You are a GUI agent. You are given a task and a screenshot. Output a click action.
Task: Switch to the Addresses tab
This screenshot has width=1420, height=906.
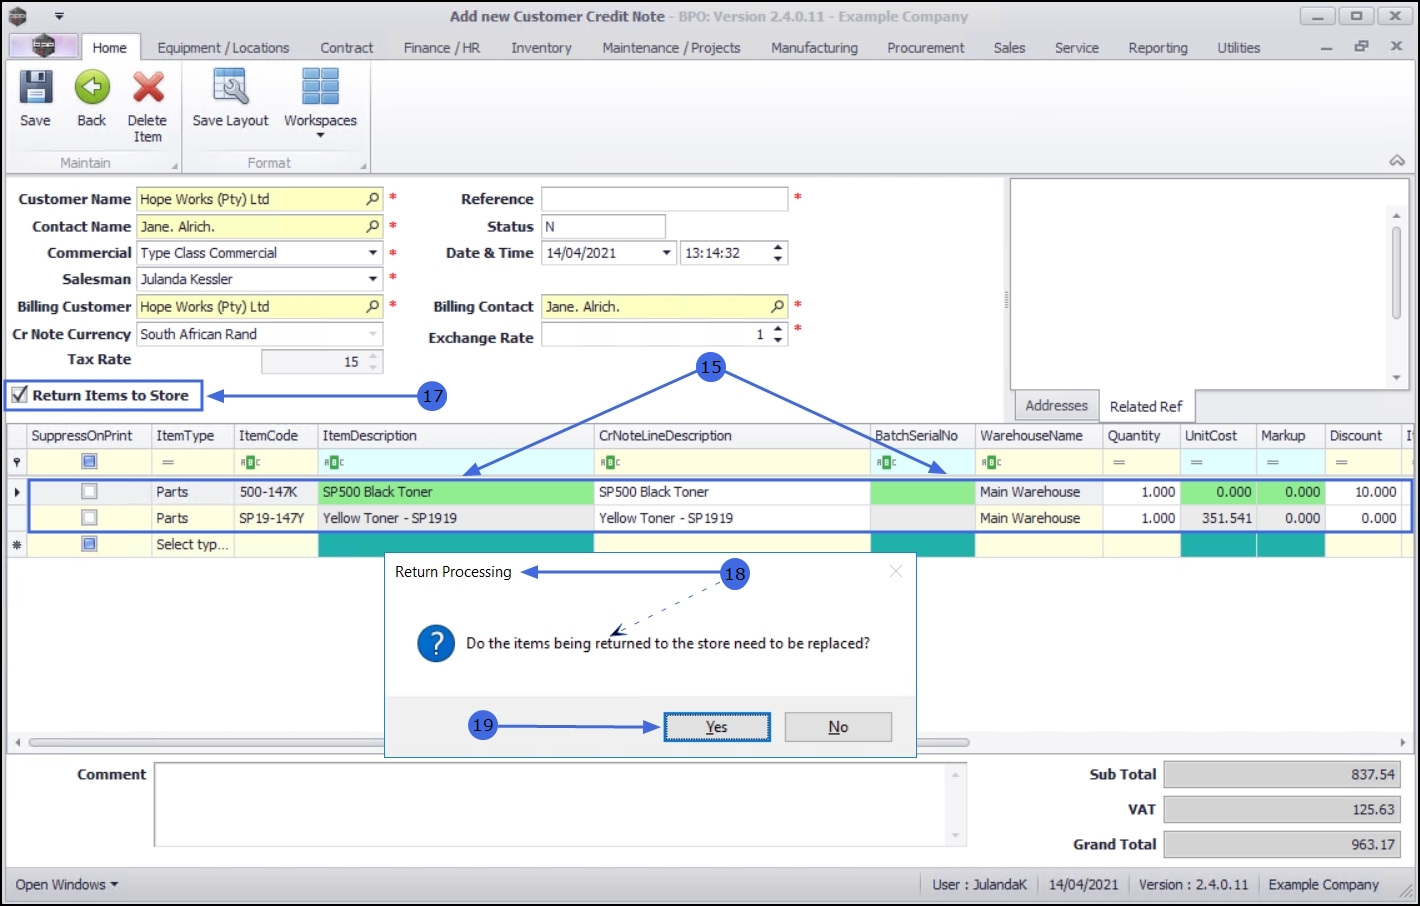(x=1056, y=405)
